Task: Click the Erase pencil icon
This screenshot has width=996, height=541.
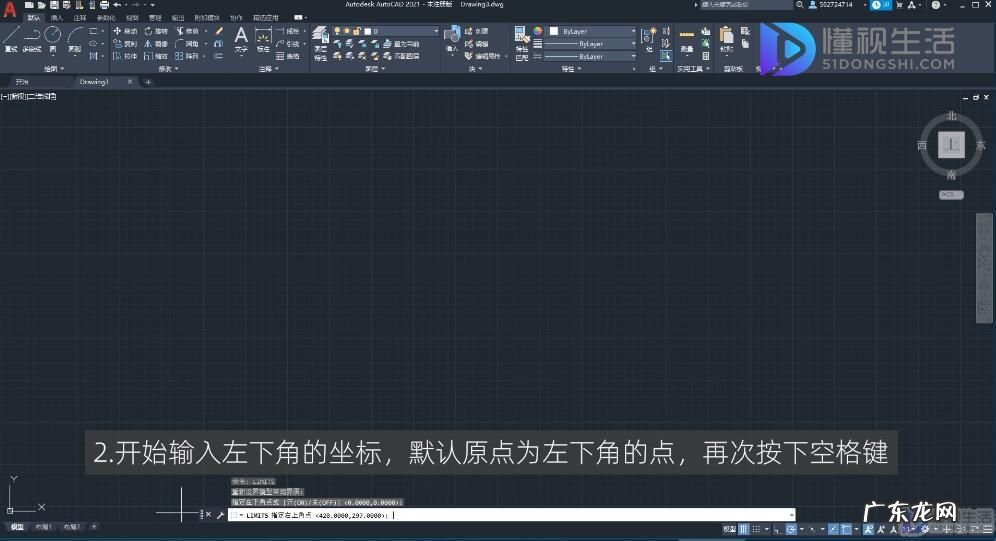Action: [219, 30]
